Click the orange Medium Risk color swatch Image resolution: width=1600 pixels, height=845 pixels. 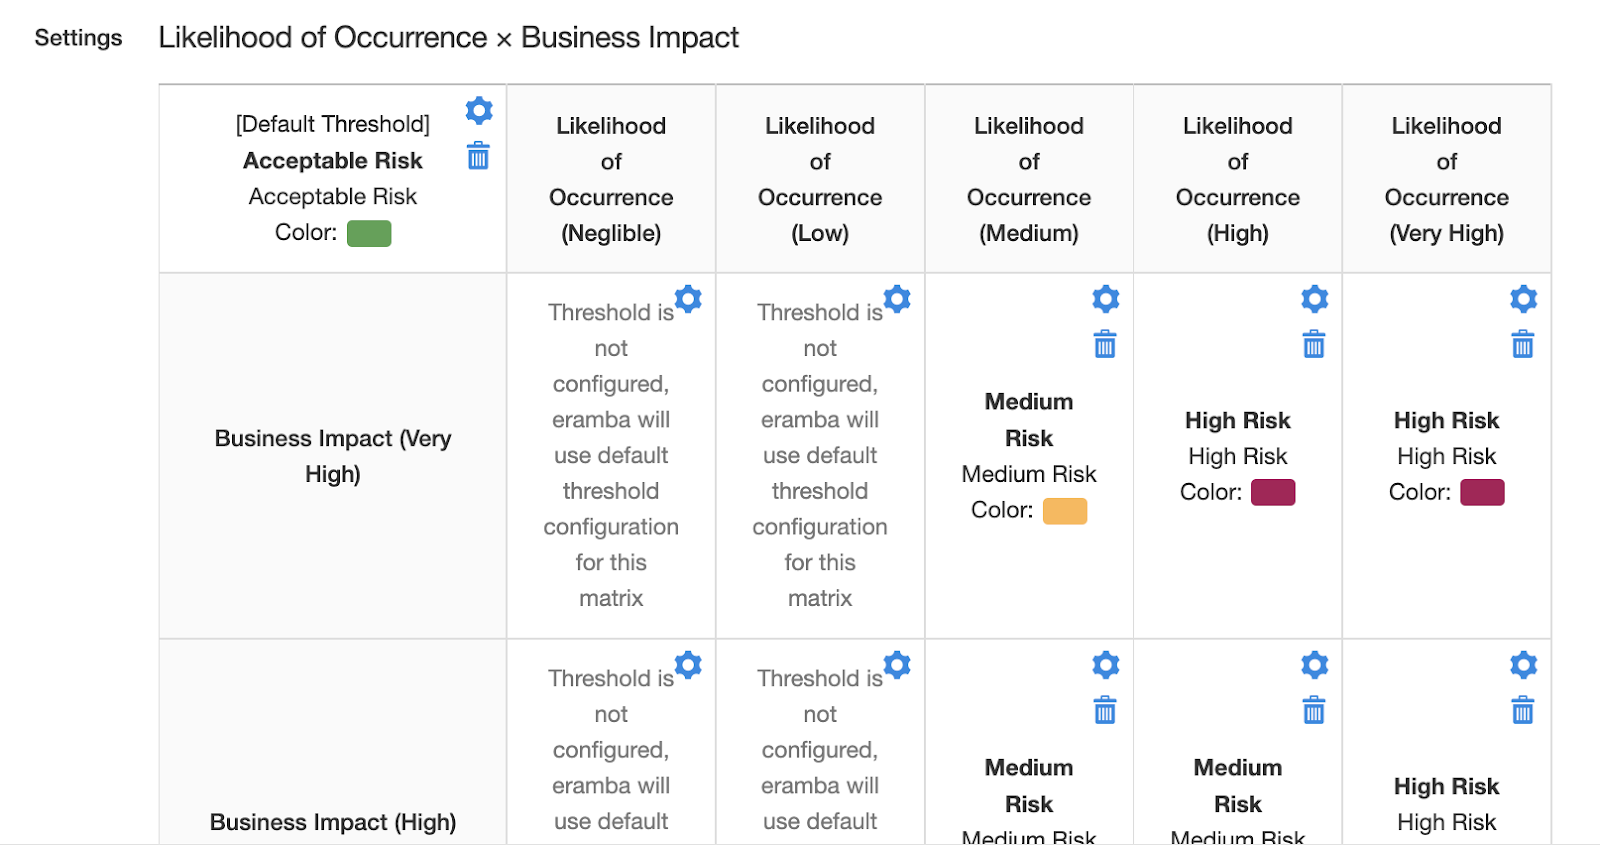coord(1065,511)
